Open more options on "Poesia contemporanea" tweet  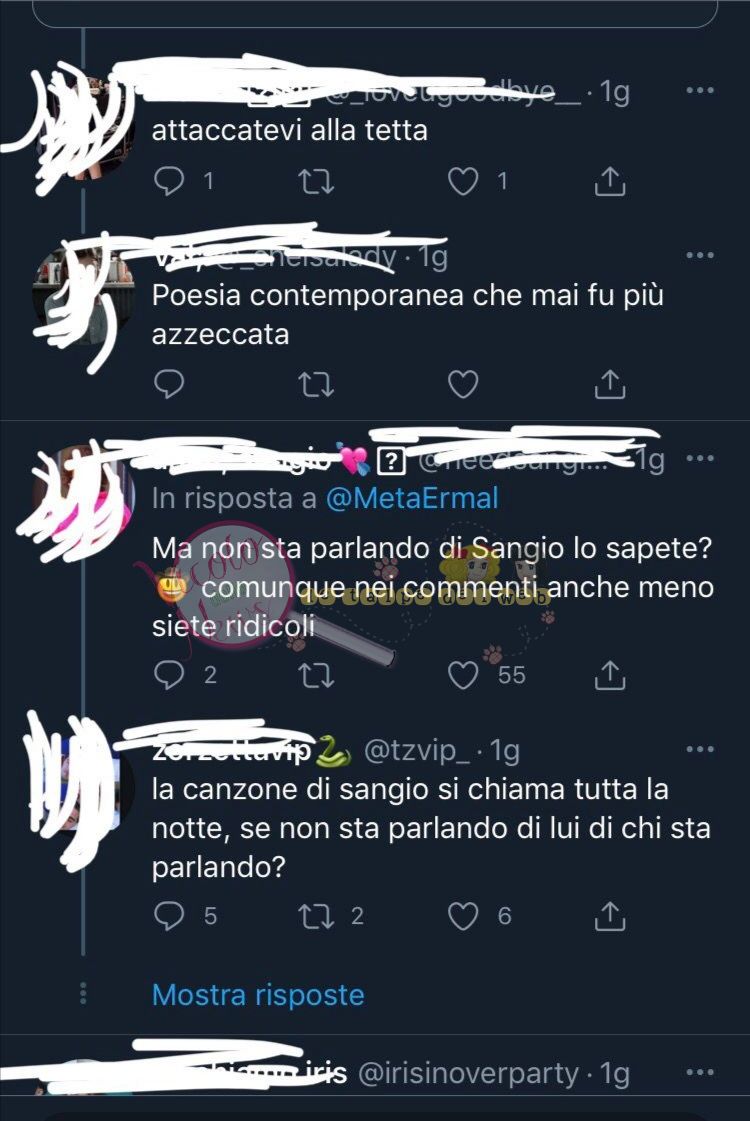699,255
